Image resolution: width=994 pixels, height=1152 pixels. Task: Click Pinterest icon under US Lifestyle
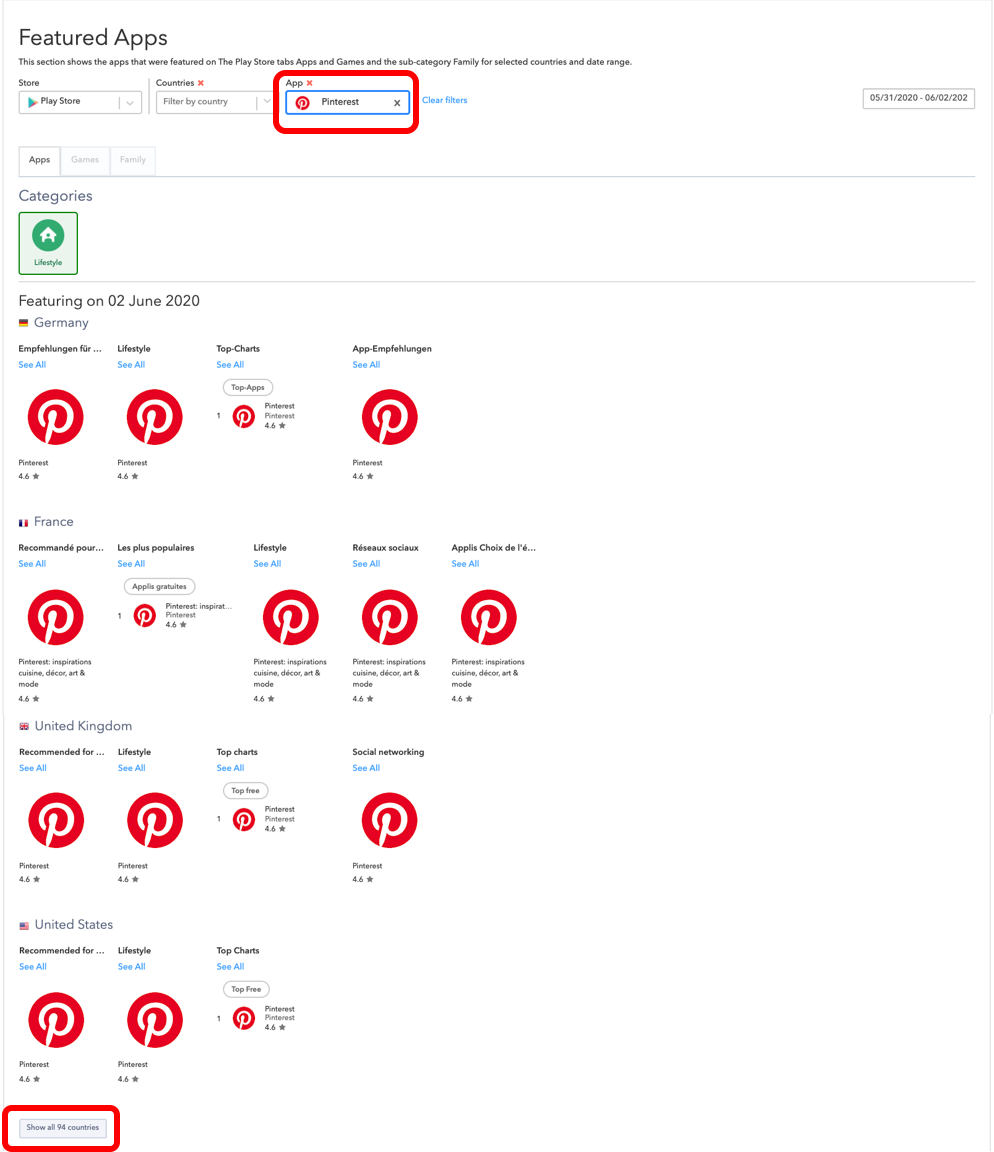point(155,1020)
